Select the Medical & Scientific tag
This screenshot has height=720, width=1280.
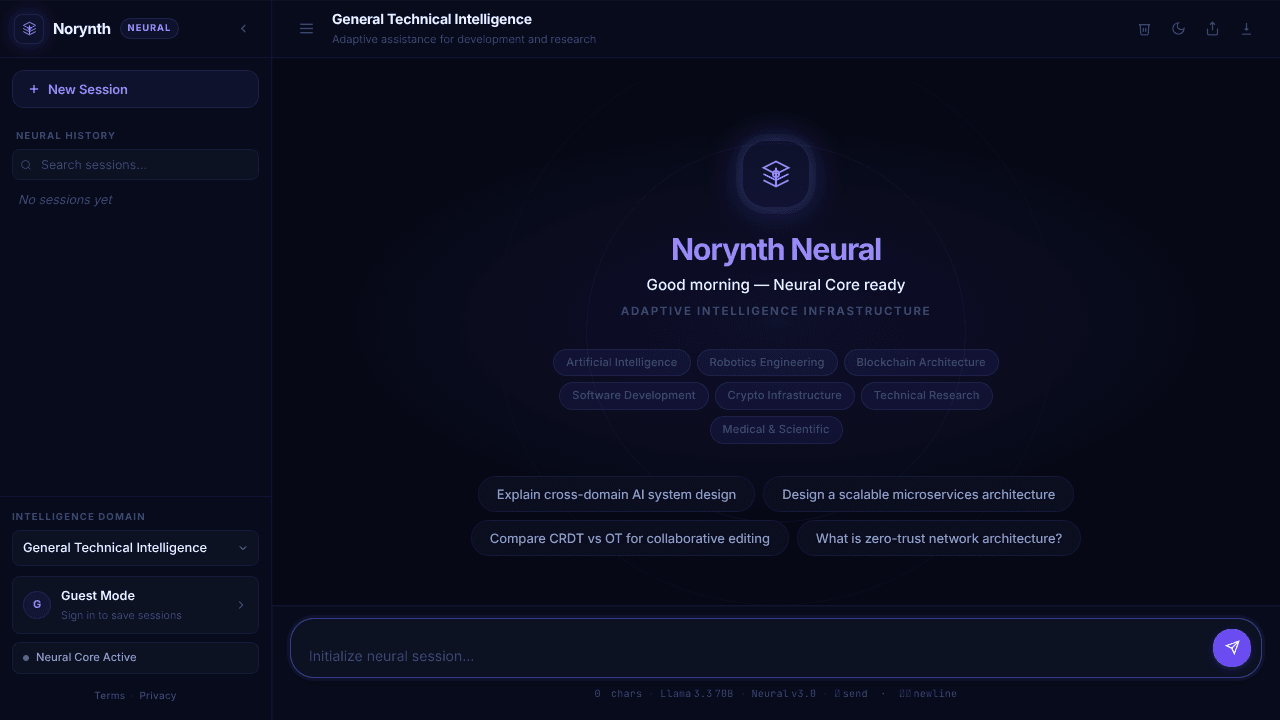point(776,429)
